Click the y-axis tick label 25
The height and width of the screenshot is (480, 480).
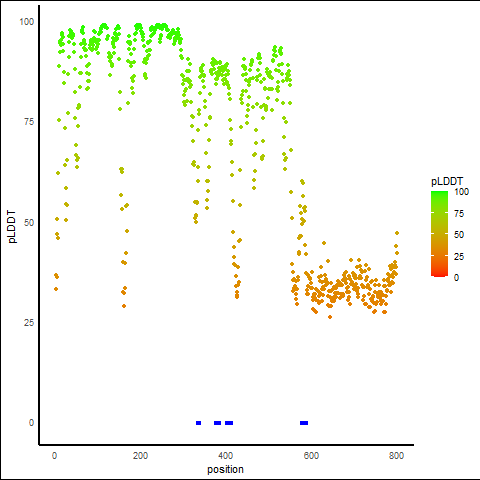[x=29, y=323]
